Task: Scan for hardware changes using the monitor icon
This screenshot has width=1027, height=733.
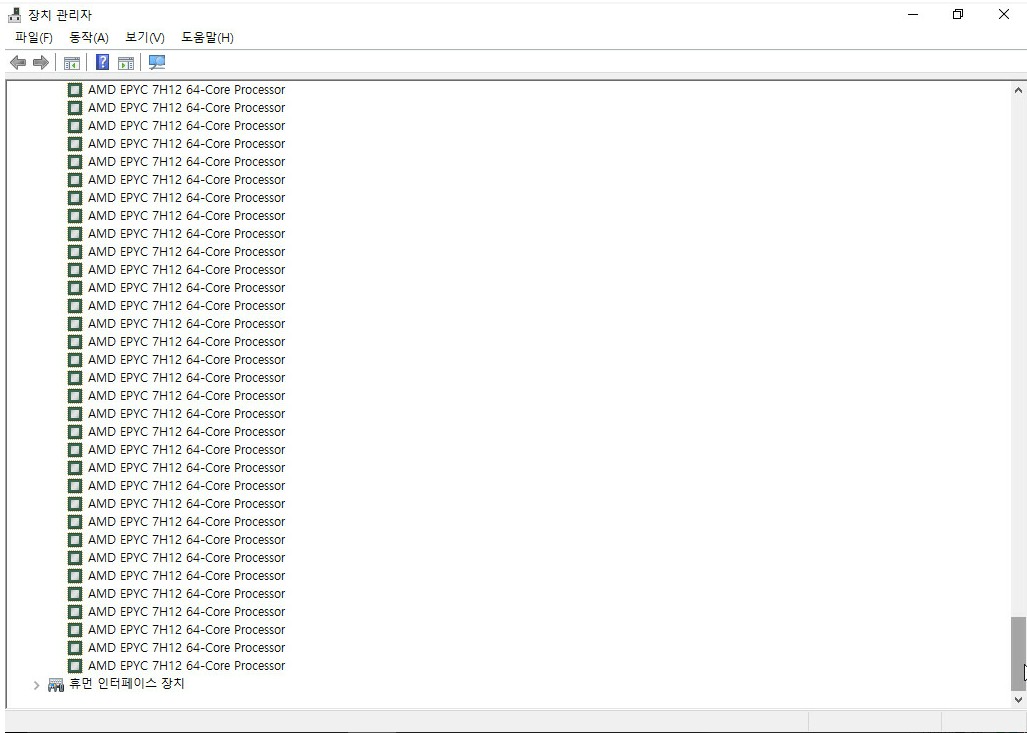Action: (x=157, y=62)
